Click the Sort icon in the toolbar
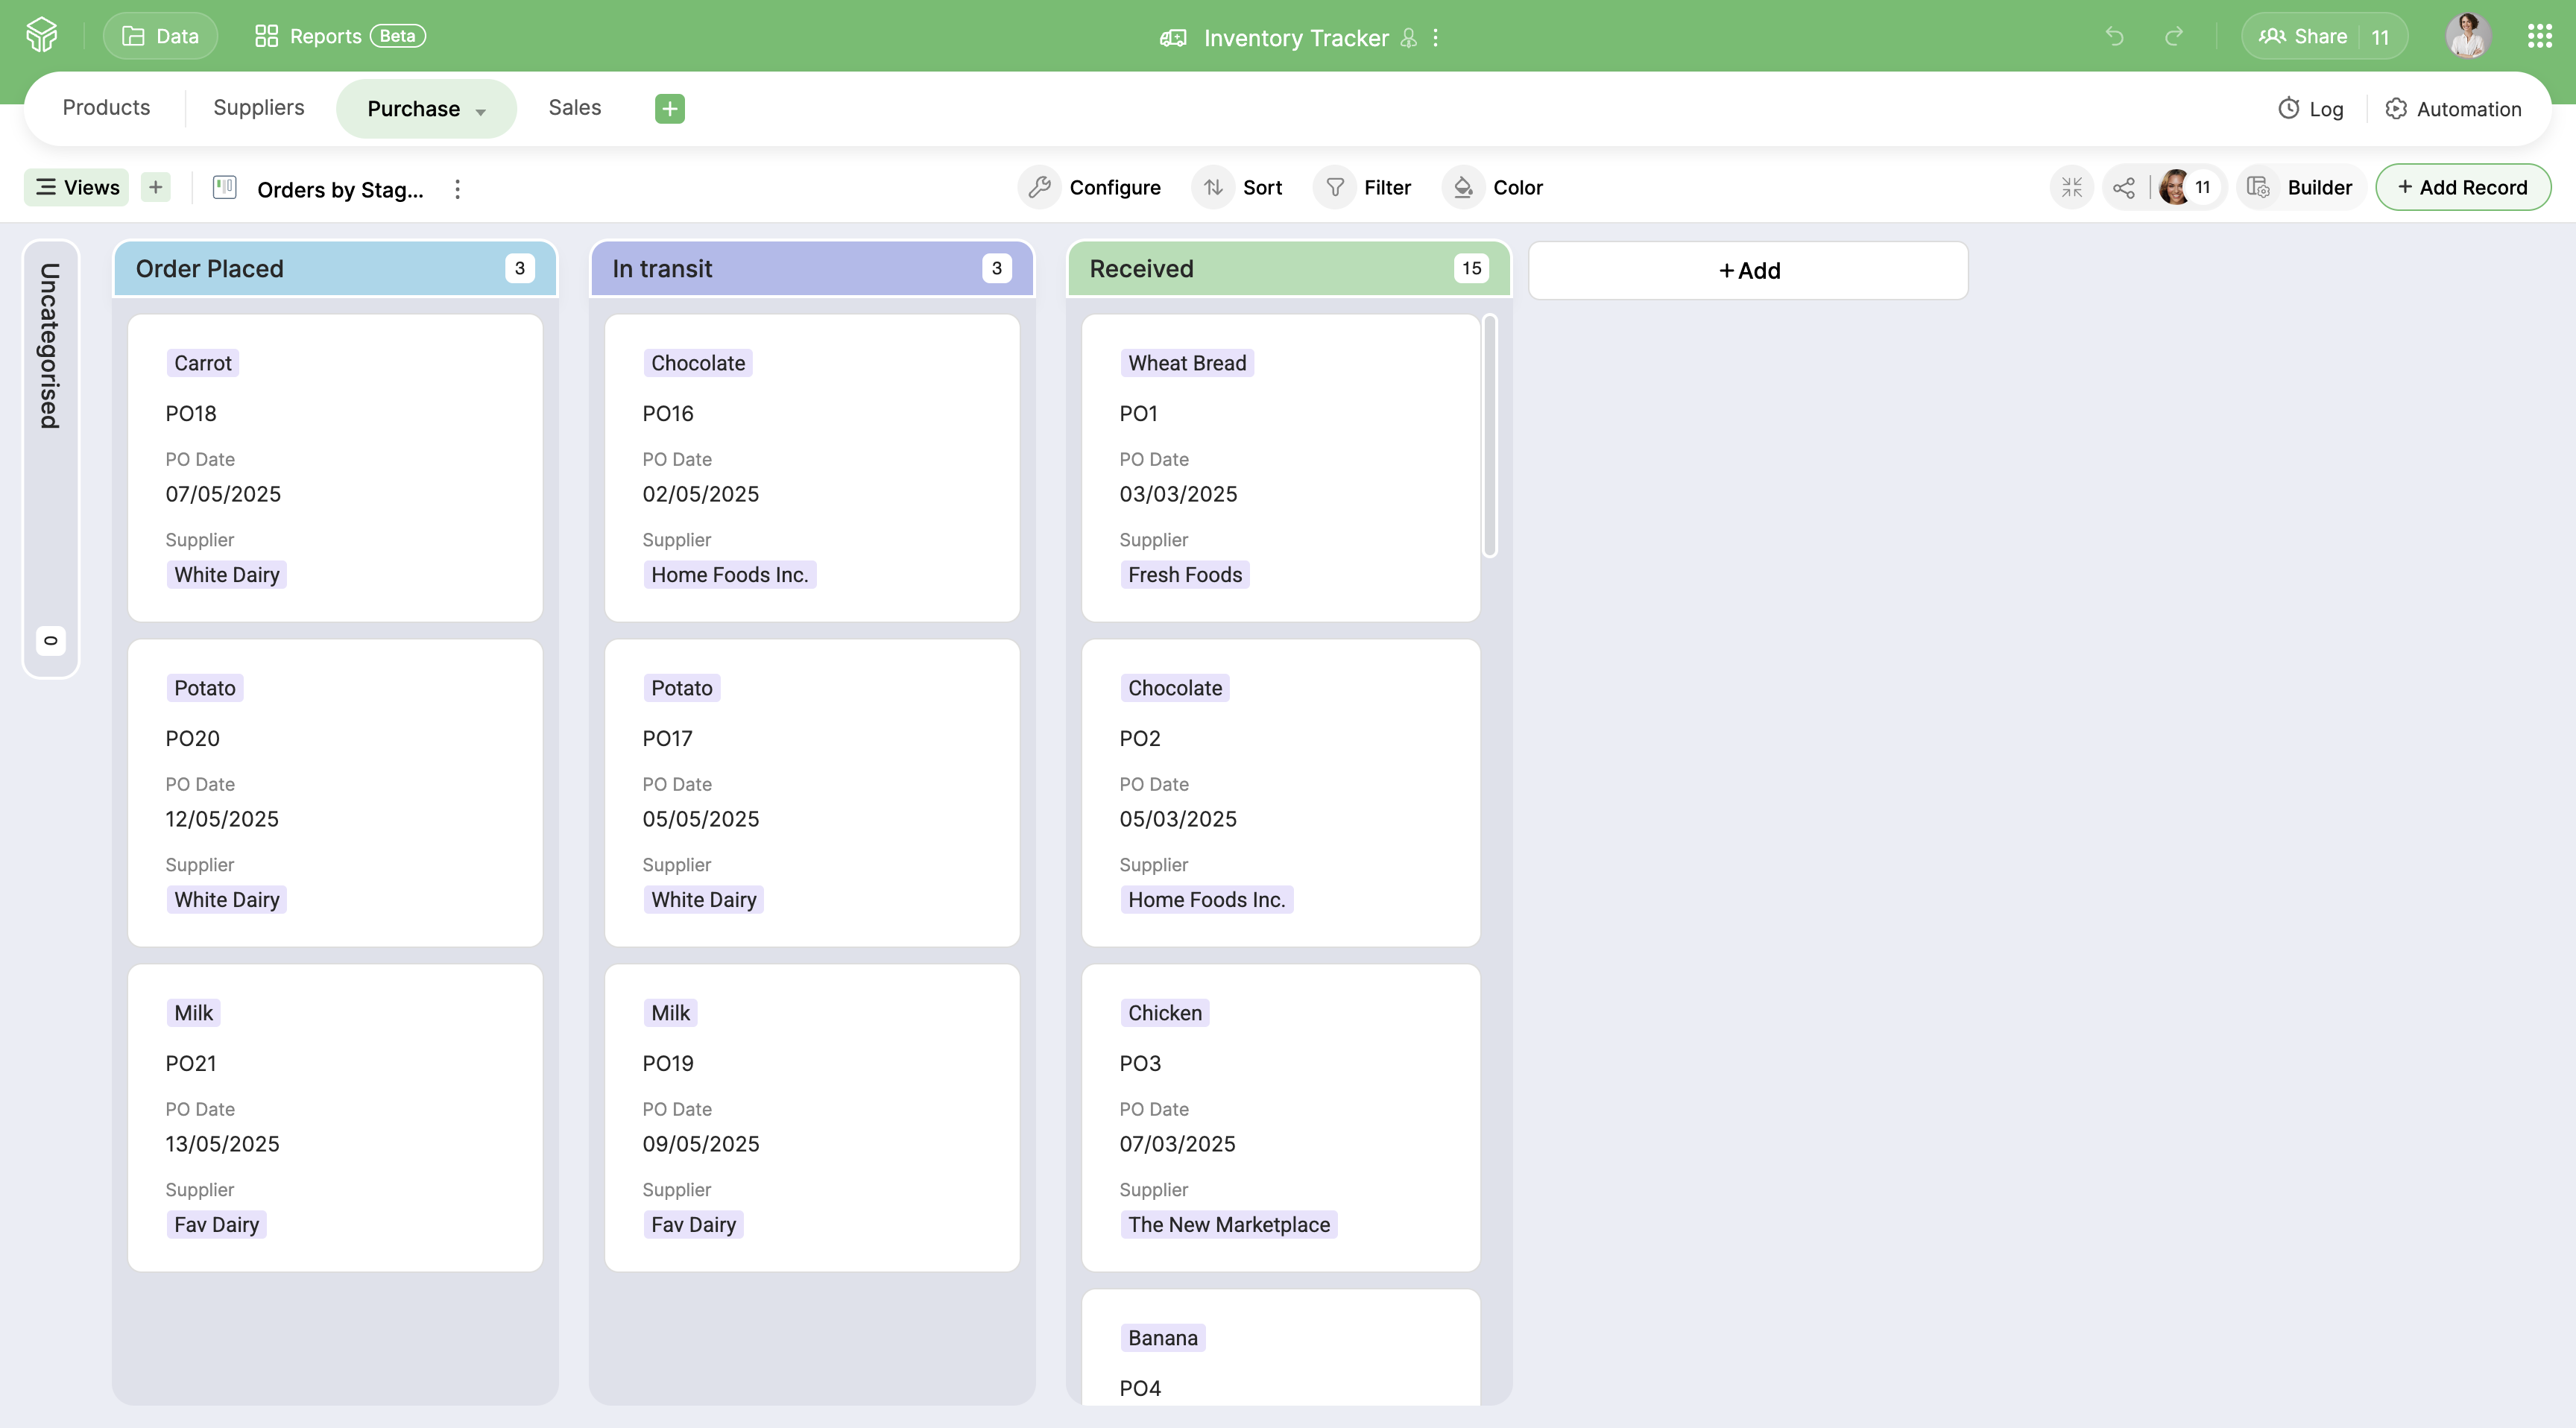Viewport: 2576px width, 1428px height. pyautogui.click(x=1213, y=187)
